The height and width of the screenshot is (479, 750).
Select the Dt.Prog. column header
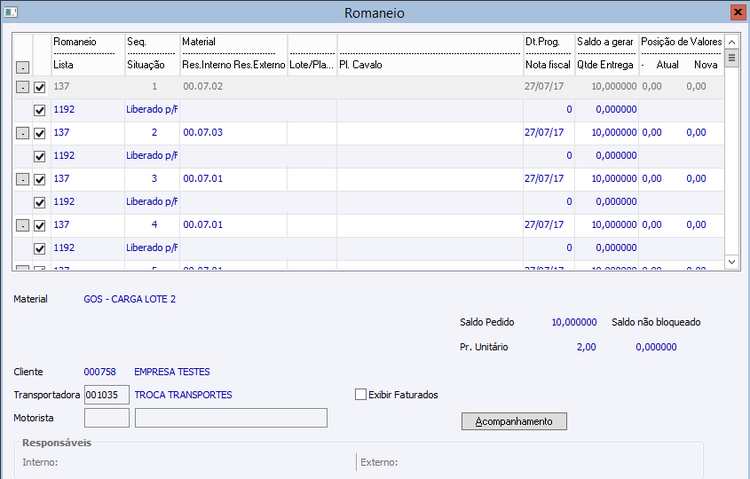tap(542, 42)
